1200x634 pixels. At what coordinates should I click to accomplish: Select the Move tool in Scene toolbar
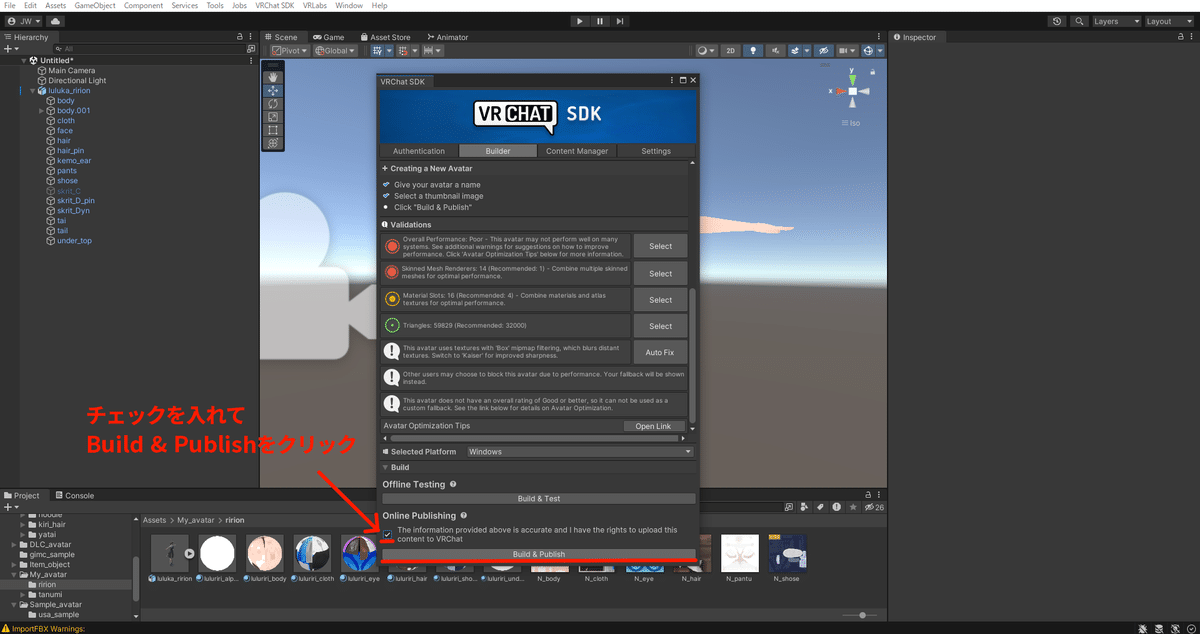tap(273, 90)
